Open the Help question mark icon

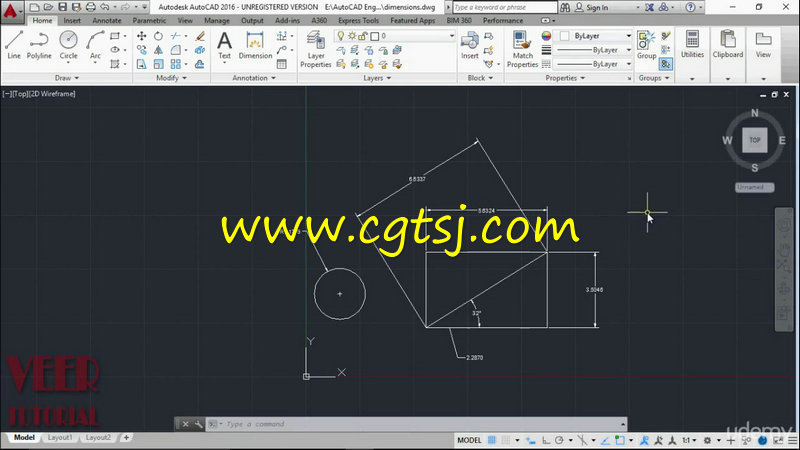pos(690,7)
